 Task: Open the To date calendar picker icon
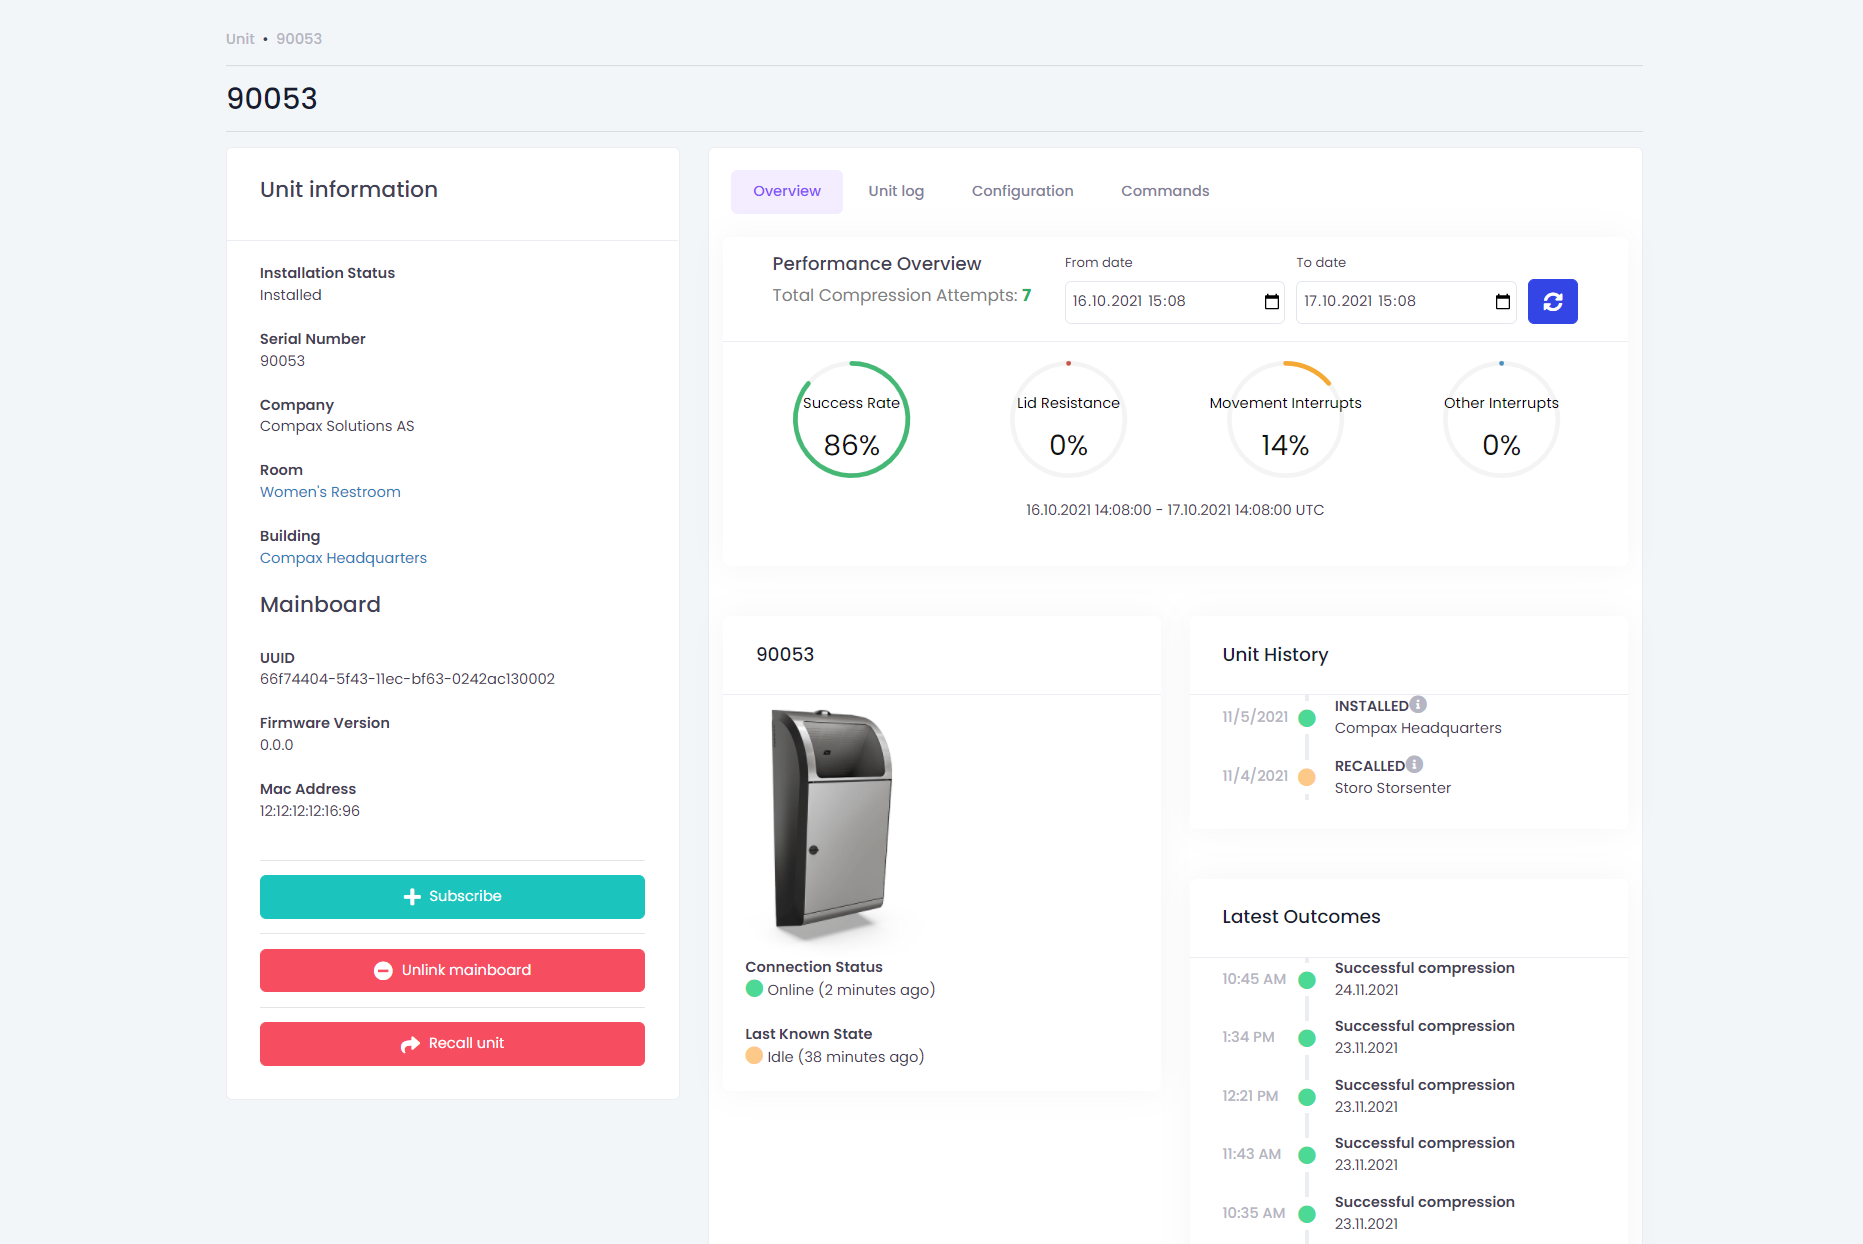(x=1502, y=302)
